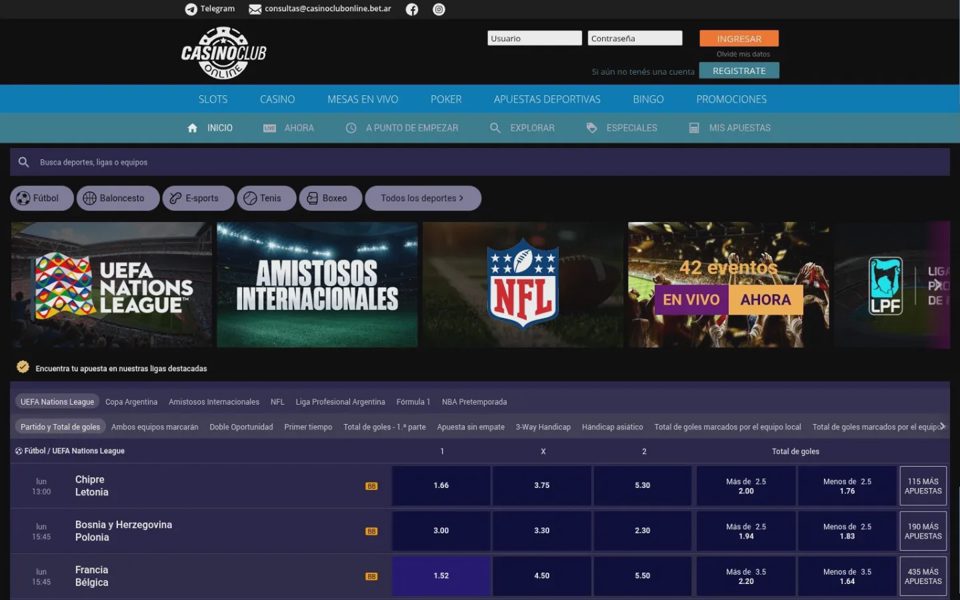Click the stats icon for Chipre vs Letonia
The height and width of the screenshot is (600, 960).
click(x=371, y=486)
